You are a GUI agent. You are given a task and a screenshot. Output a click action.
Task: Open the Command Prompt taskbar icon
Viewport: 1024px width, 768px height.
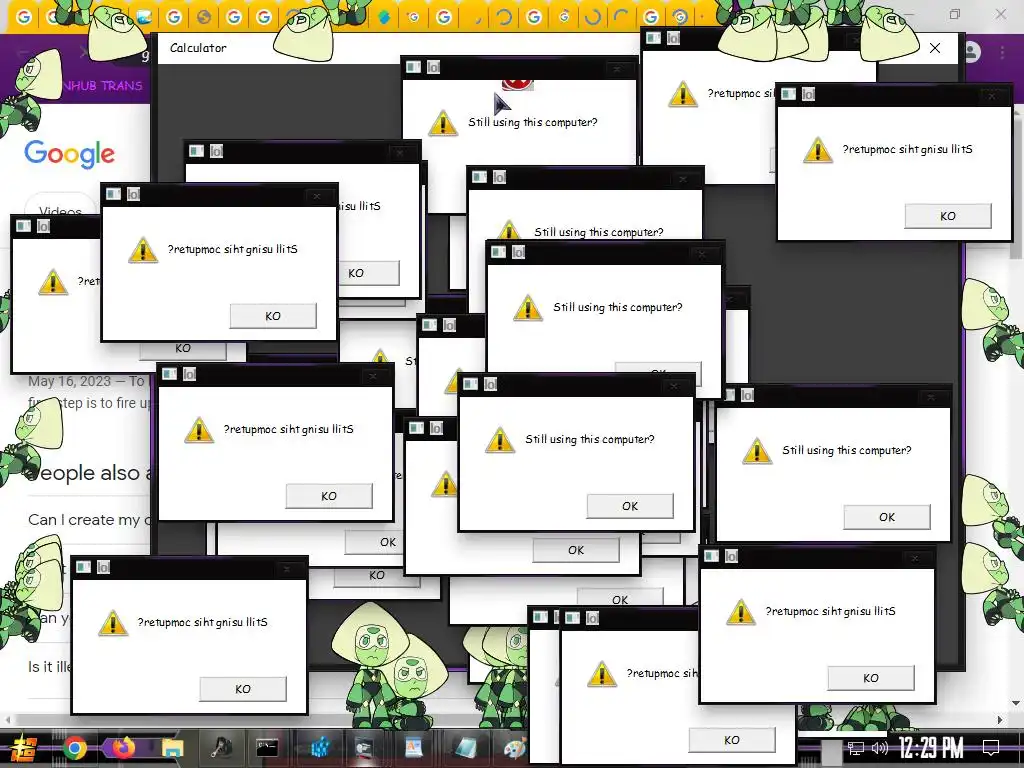267,748
